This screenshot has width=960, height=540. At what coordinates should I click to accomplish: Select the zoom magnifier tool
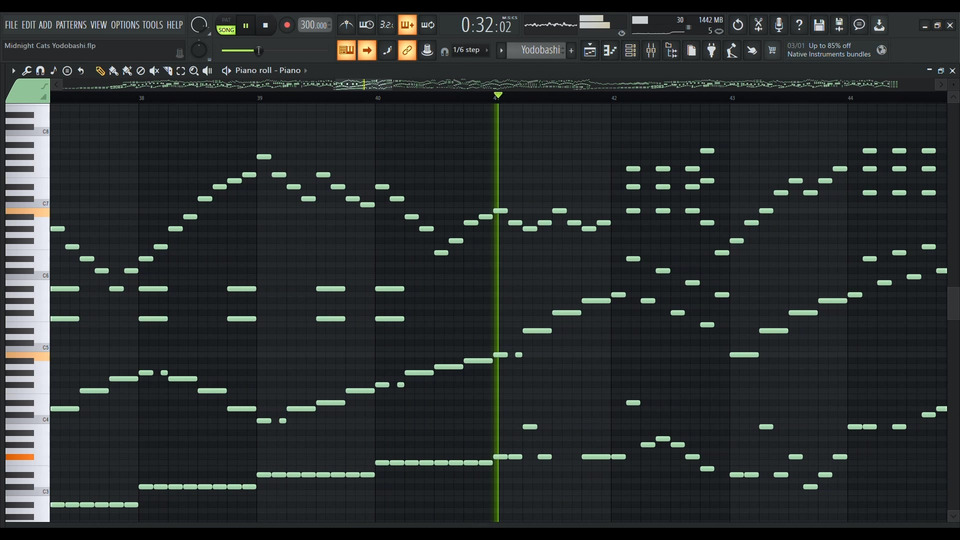194,71
